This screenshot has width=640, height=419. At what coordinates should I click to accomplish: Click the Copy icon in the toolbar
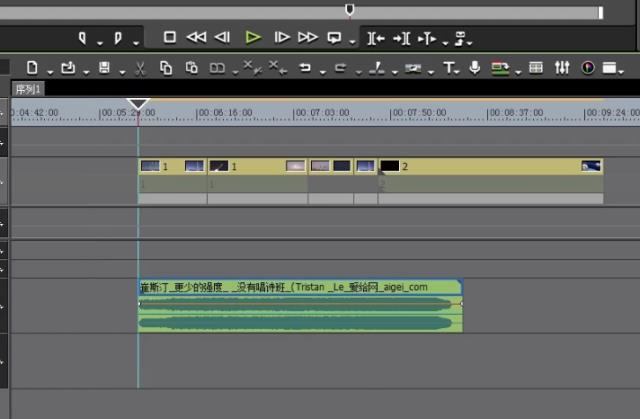coord(166,68)
